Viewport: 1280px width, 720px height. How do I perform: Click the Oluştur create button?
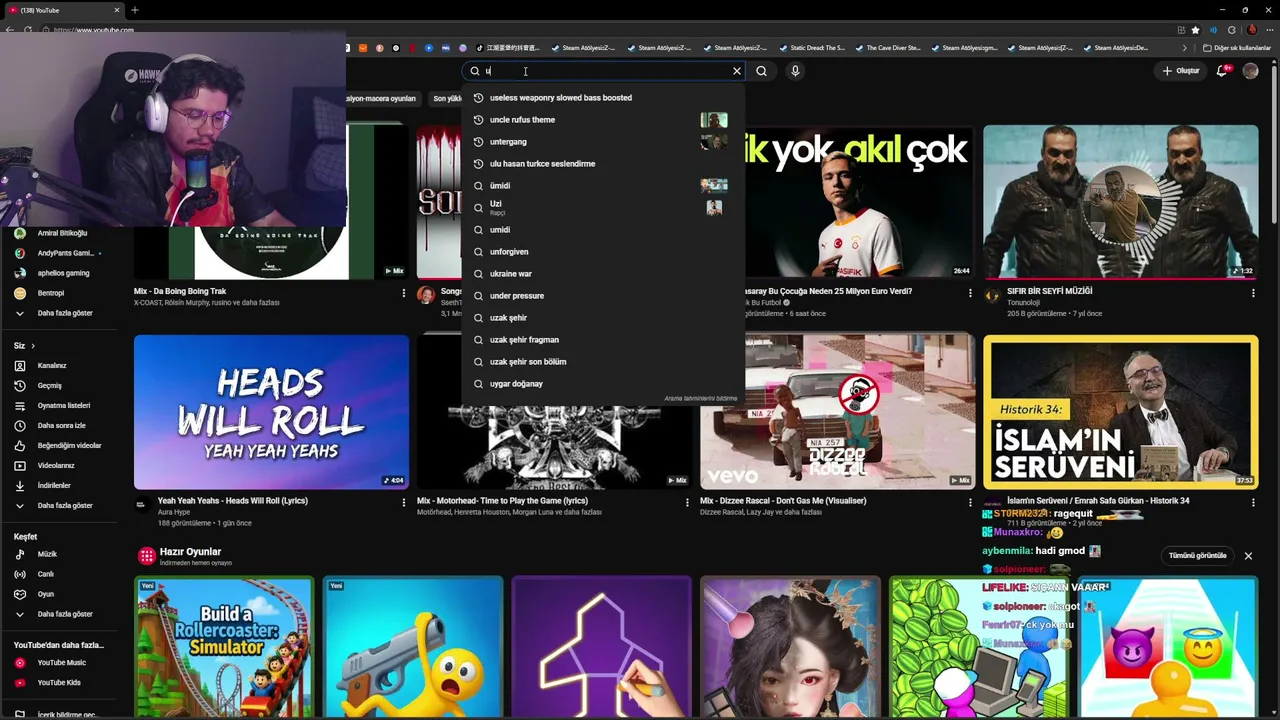tap(1180, 71)
